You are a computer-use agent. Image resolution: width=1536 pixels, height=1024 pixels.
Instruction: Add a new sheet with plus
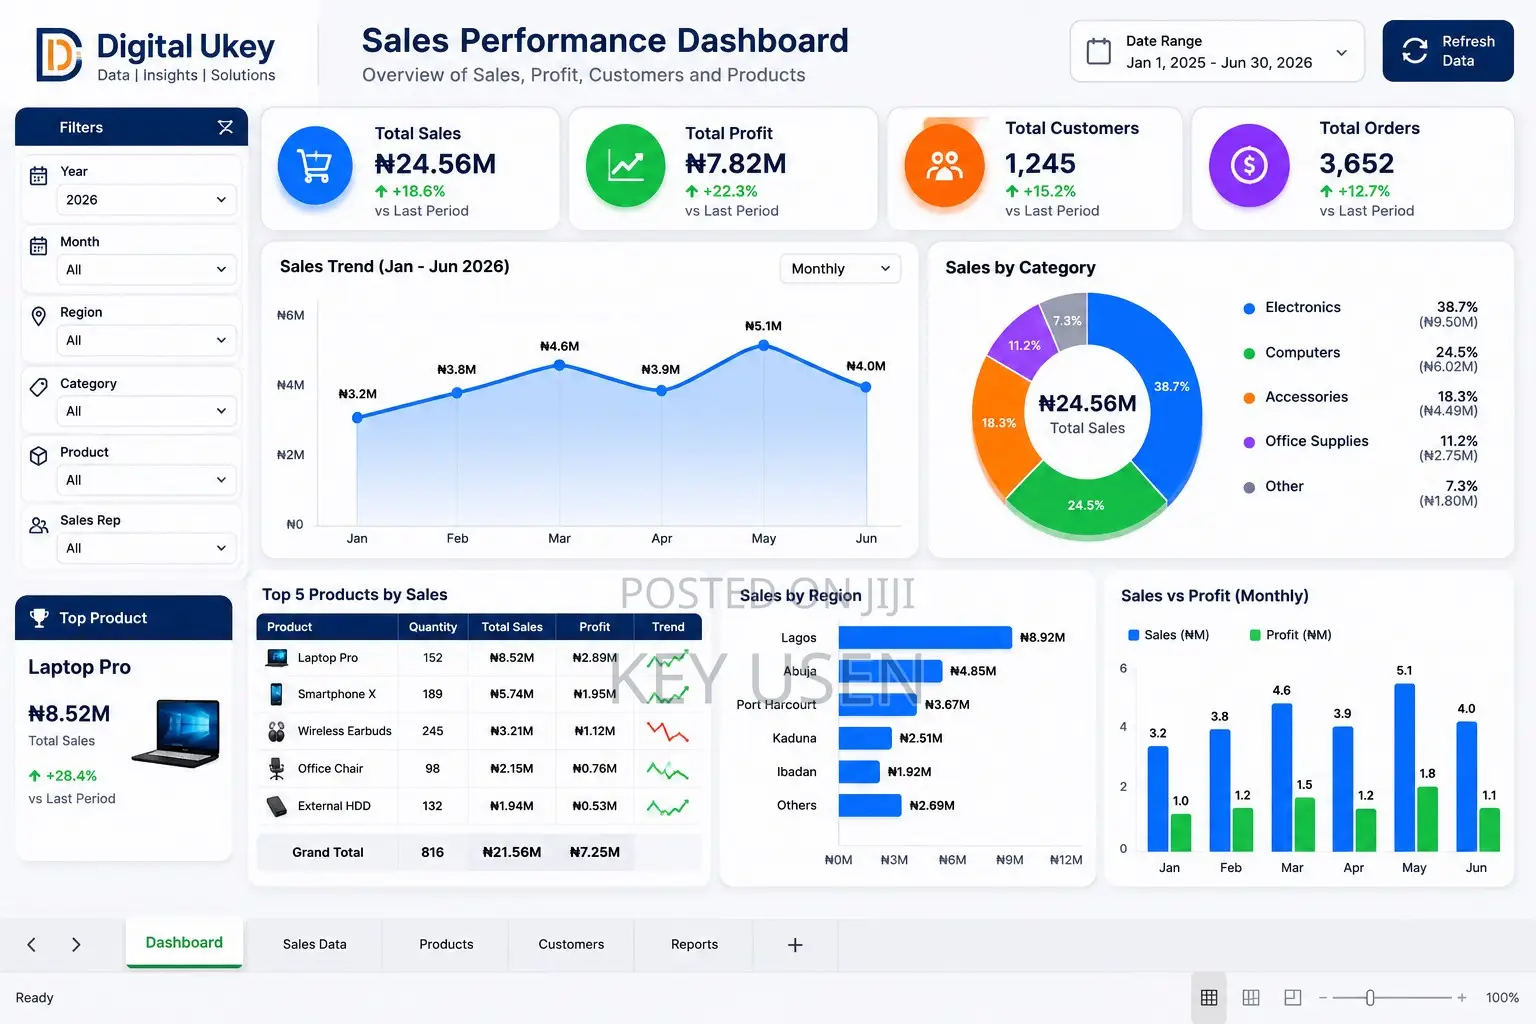coord(795,945)
